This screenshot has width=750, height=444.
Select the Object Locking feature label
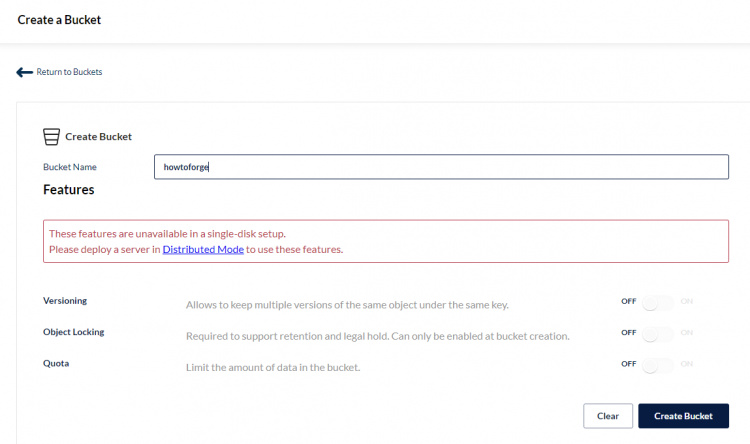73,332
